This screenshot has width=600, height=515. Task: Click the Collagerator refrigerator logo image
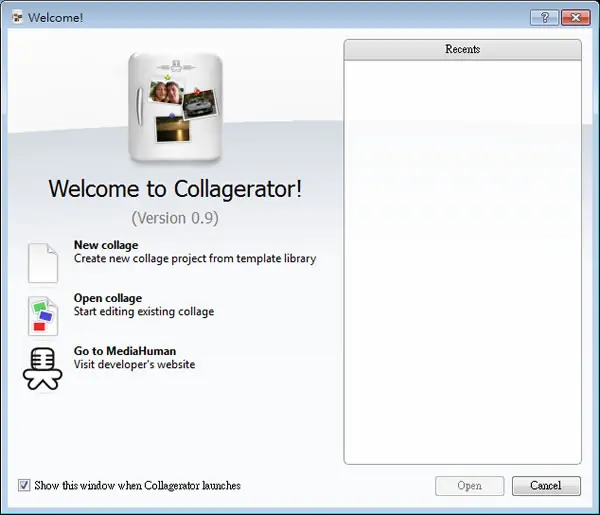[175, 107]
